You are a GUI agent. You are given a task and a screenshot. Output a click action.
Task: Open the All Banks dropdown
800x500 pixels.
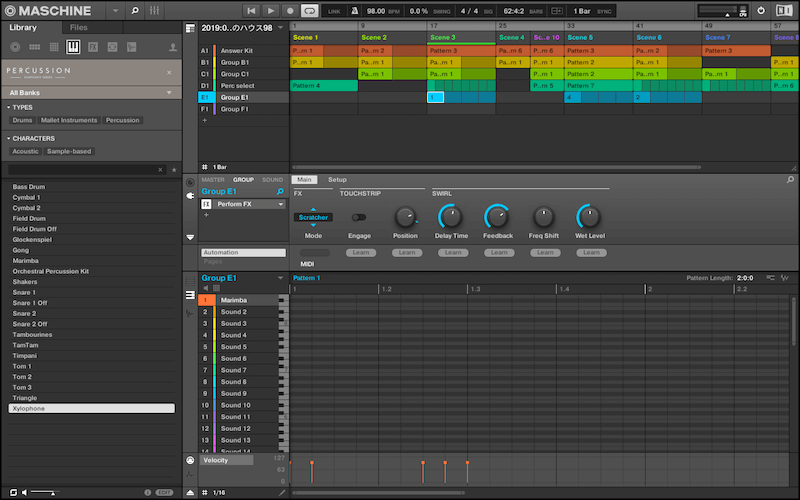[92, 92]
